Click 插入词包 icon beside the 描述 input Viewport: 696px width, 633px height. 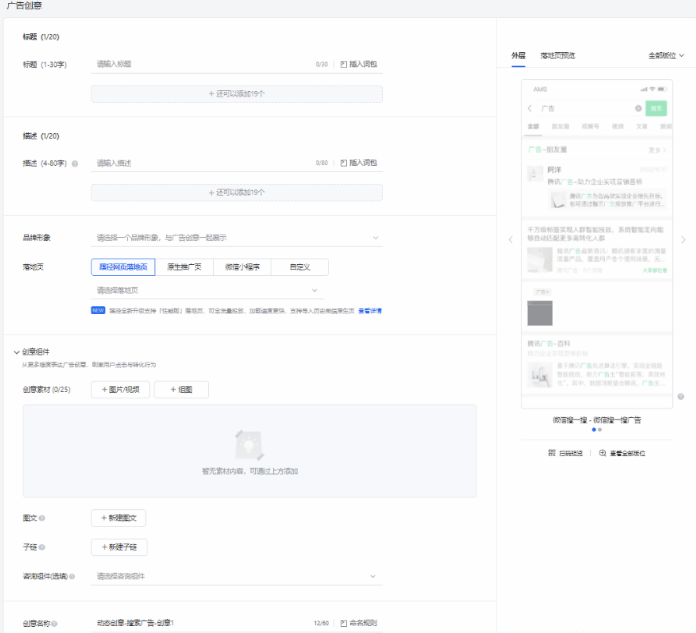(x=344, y=162)
